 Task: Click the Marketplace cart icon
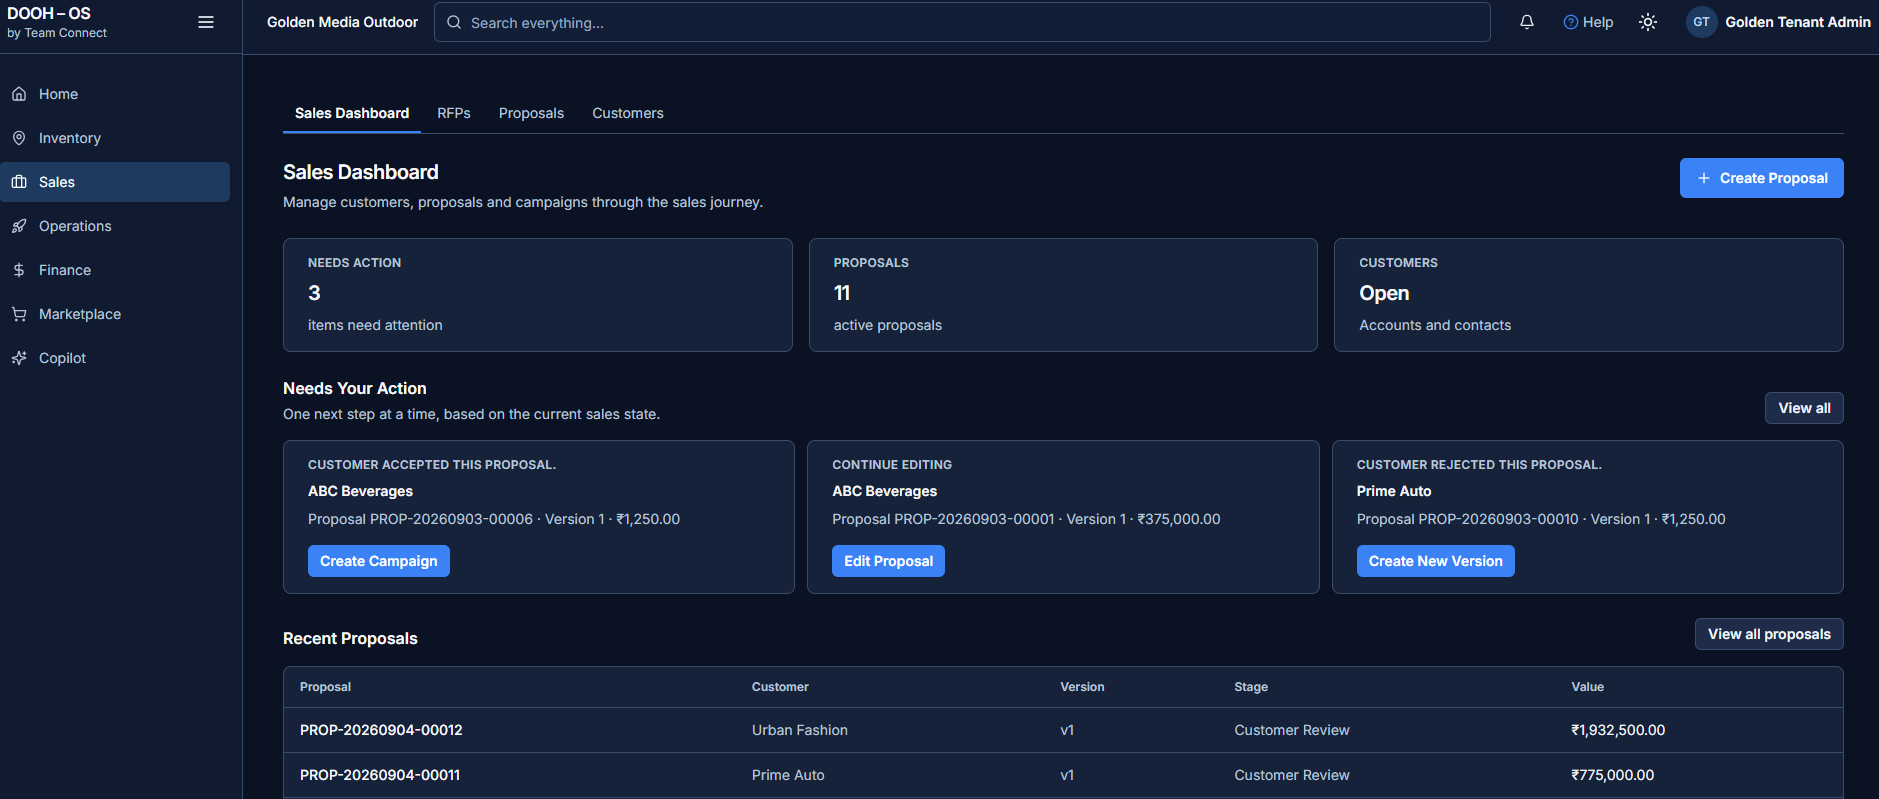coord(19,314)
